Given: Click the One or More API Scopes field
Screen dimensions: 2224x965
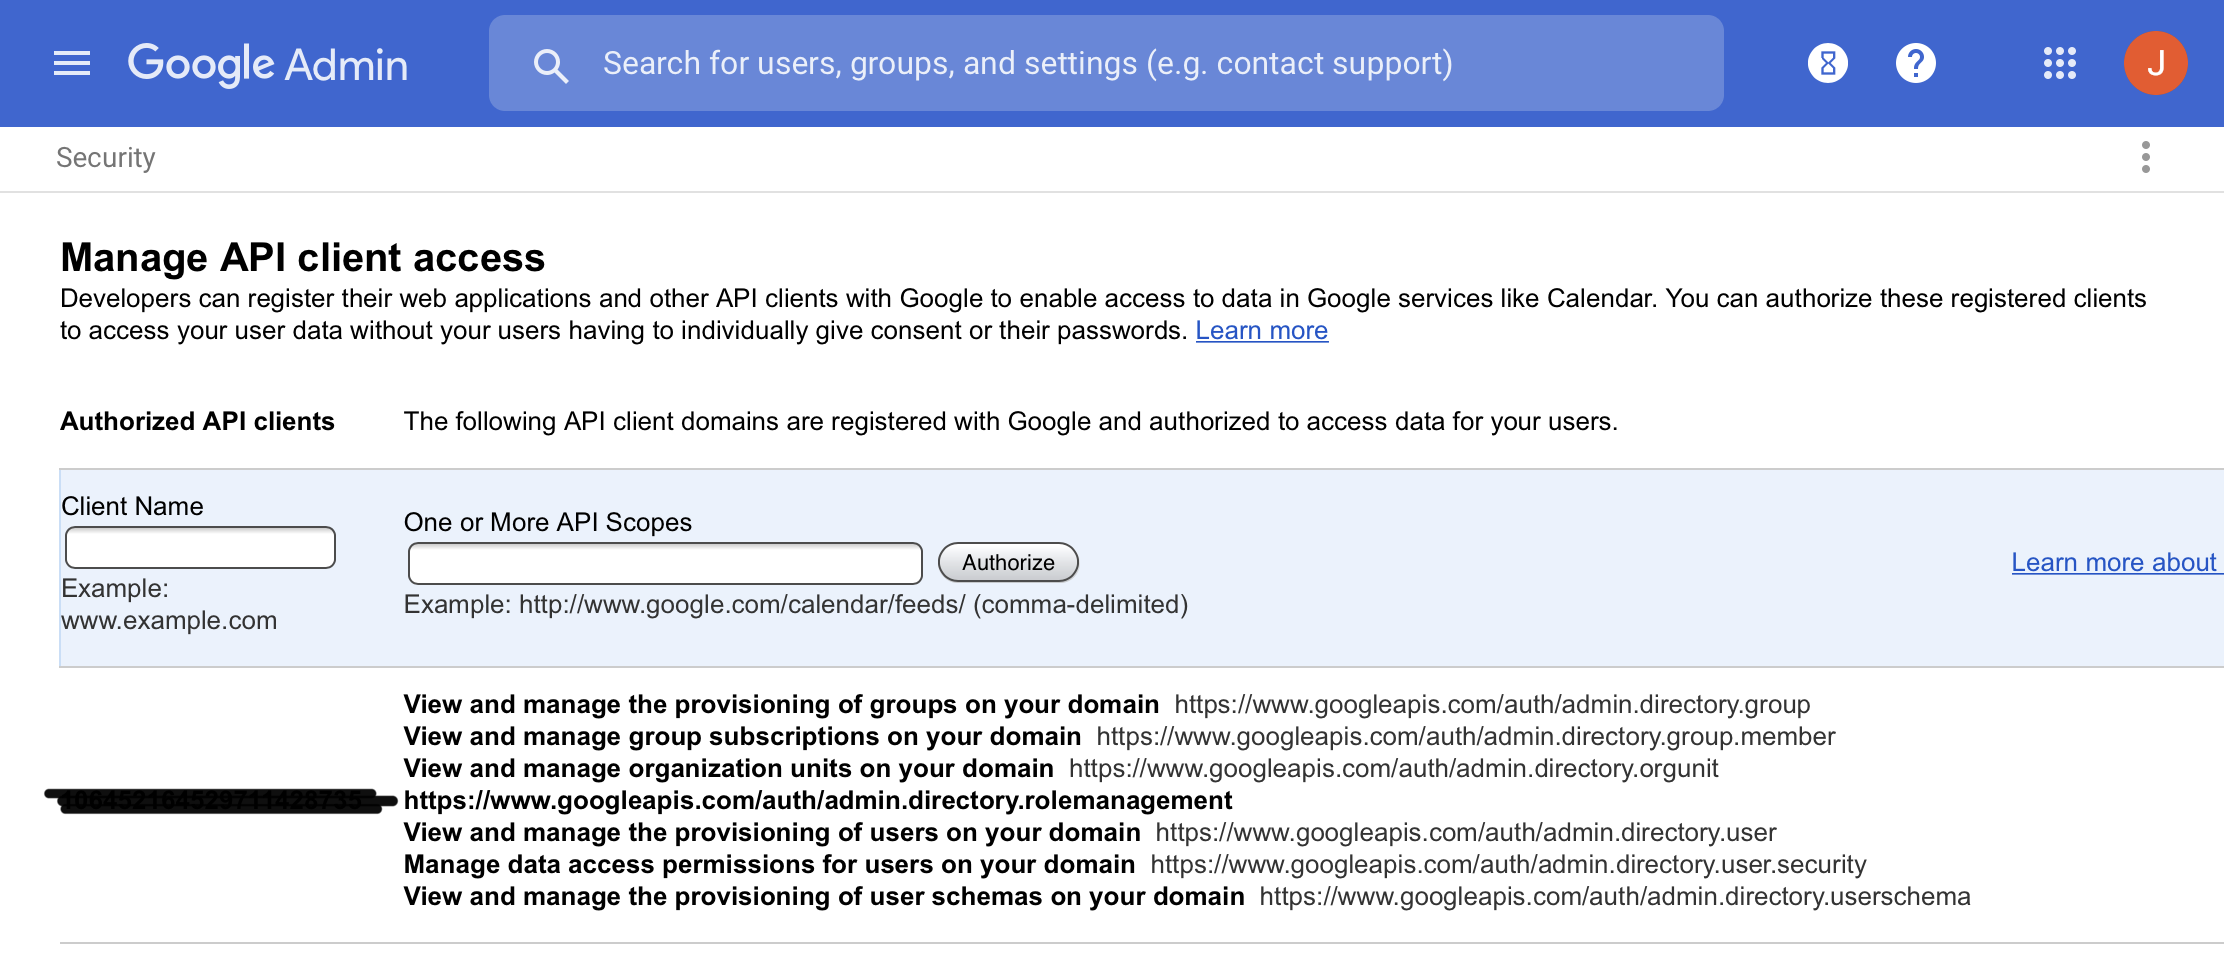Looking at the screenshot, I should pos(665,564).
